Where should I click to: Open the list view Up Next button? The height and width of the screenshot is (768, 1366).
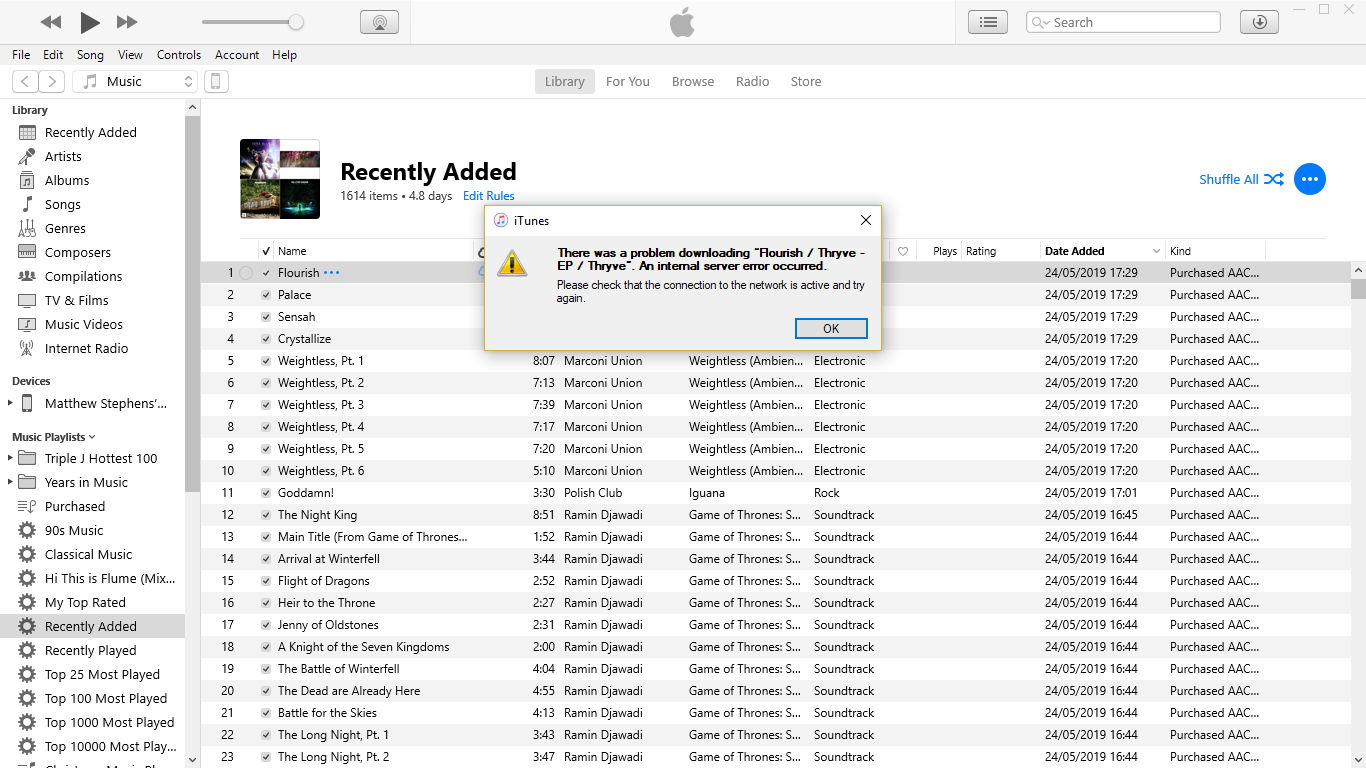tap(988, 22)
